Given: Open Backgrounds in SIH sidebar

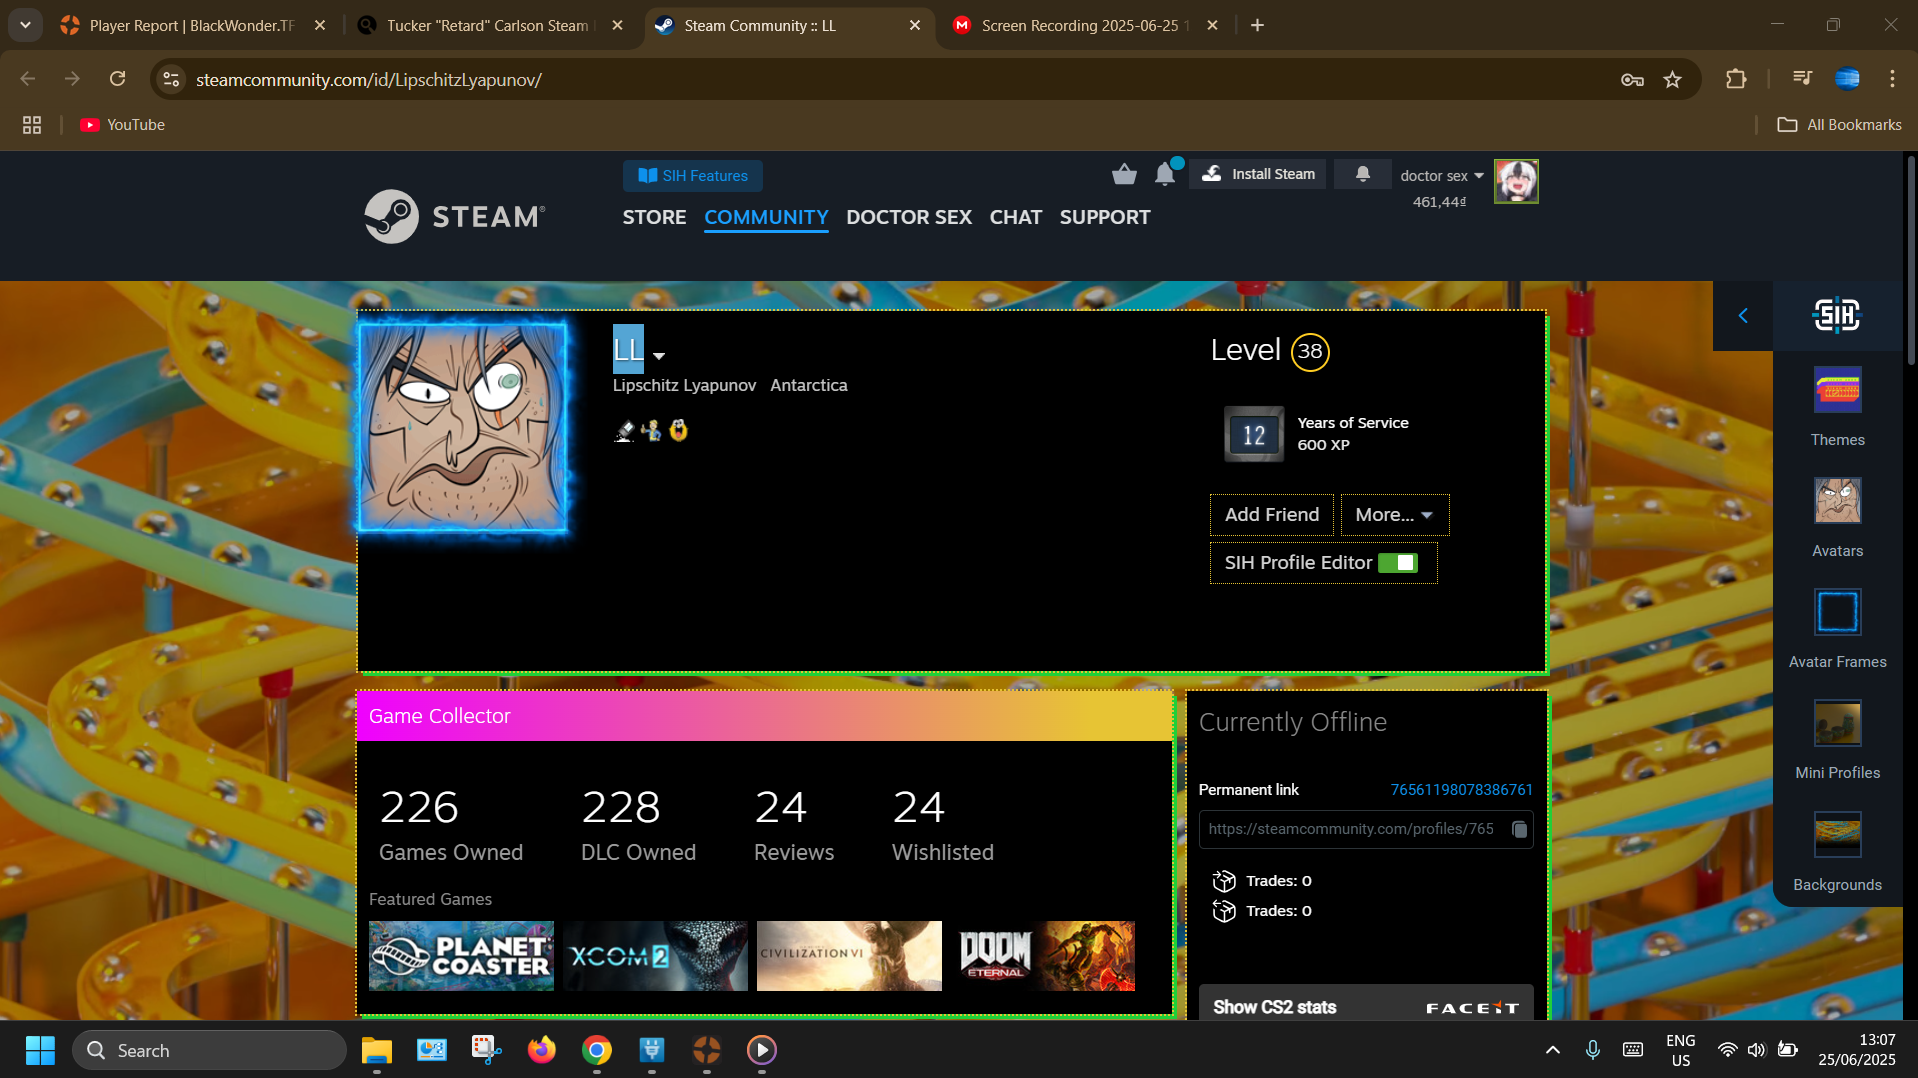Looking at the screenshot, I should (1837, 835).
